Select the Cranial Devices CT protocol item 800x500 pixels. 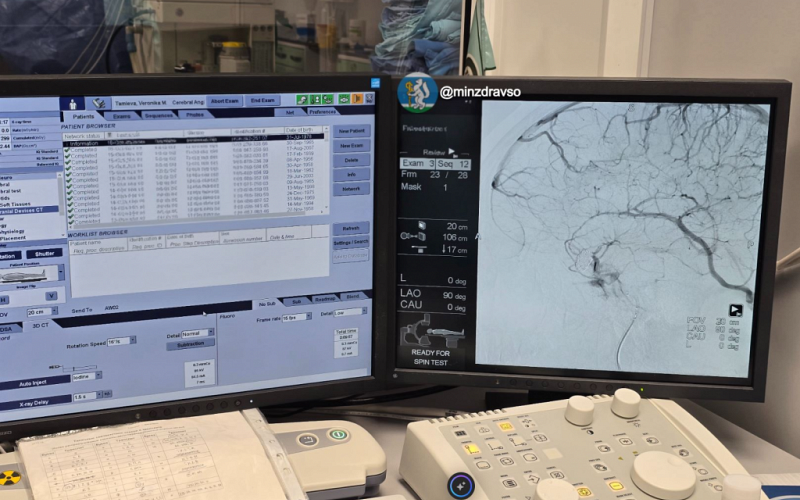click(29, 210)
